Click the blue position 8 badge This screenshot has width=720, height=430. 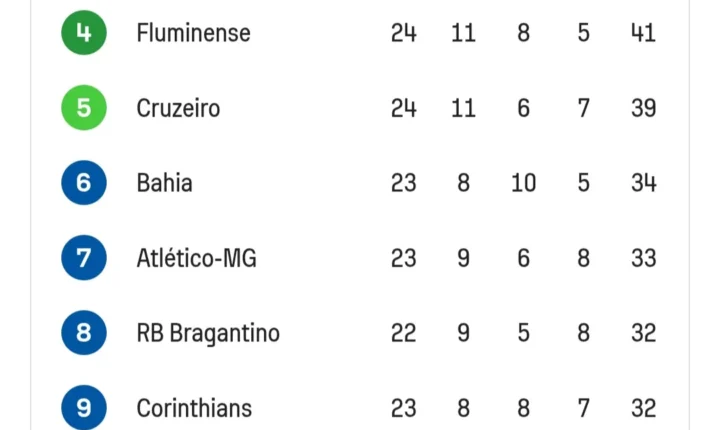click(x=84, y=333)
